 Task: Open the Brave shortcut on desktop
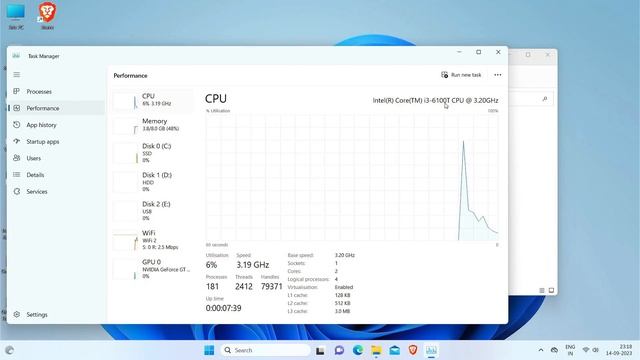pyautogui.click(x=47, y=16)
